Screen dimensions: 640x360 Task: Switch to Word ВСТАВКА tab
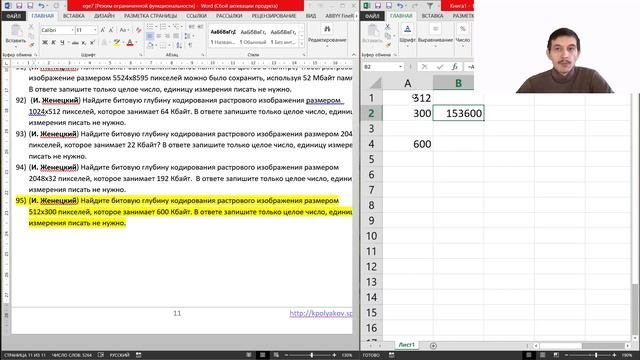[x=74, y=16]
